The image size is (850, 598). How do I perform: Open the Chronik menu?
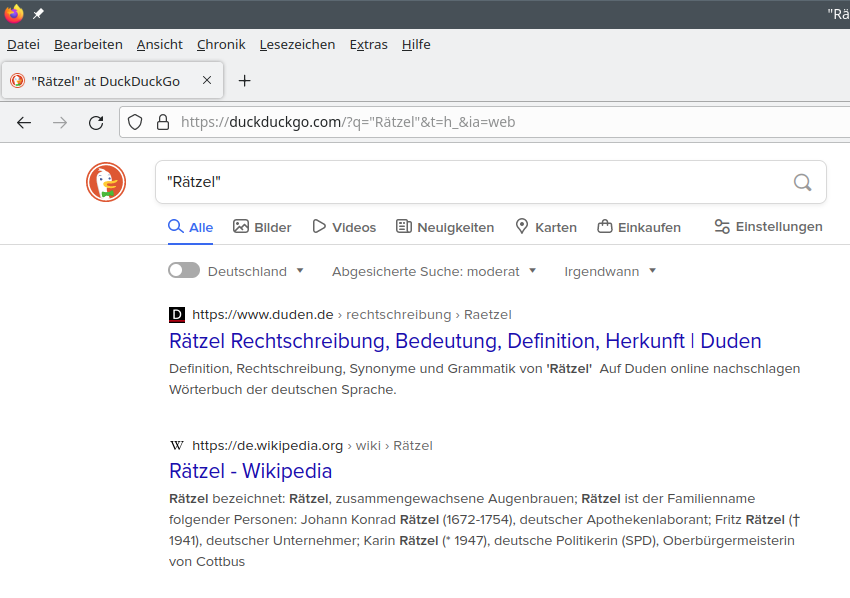click(x=221, y=44)
